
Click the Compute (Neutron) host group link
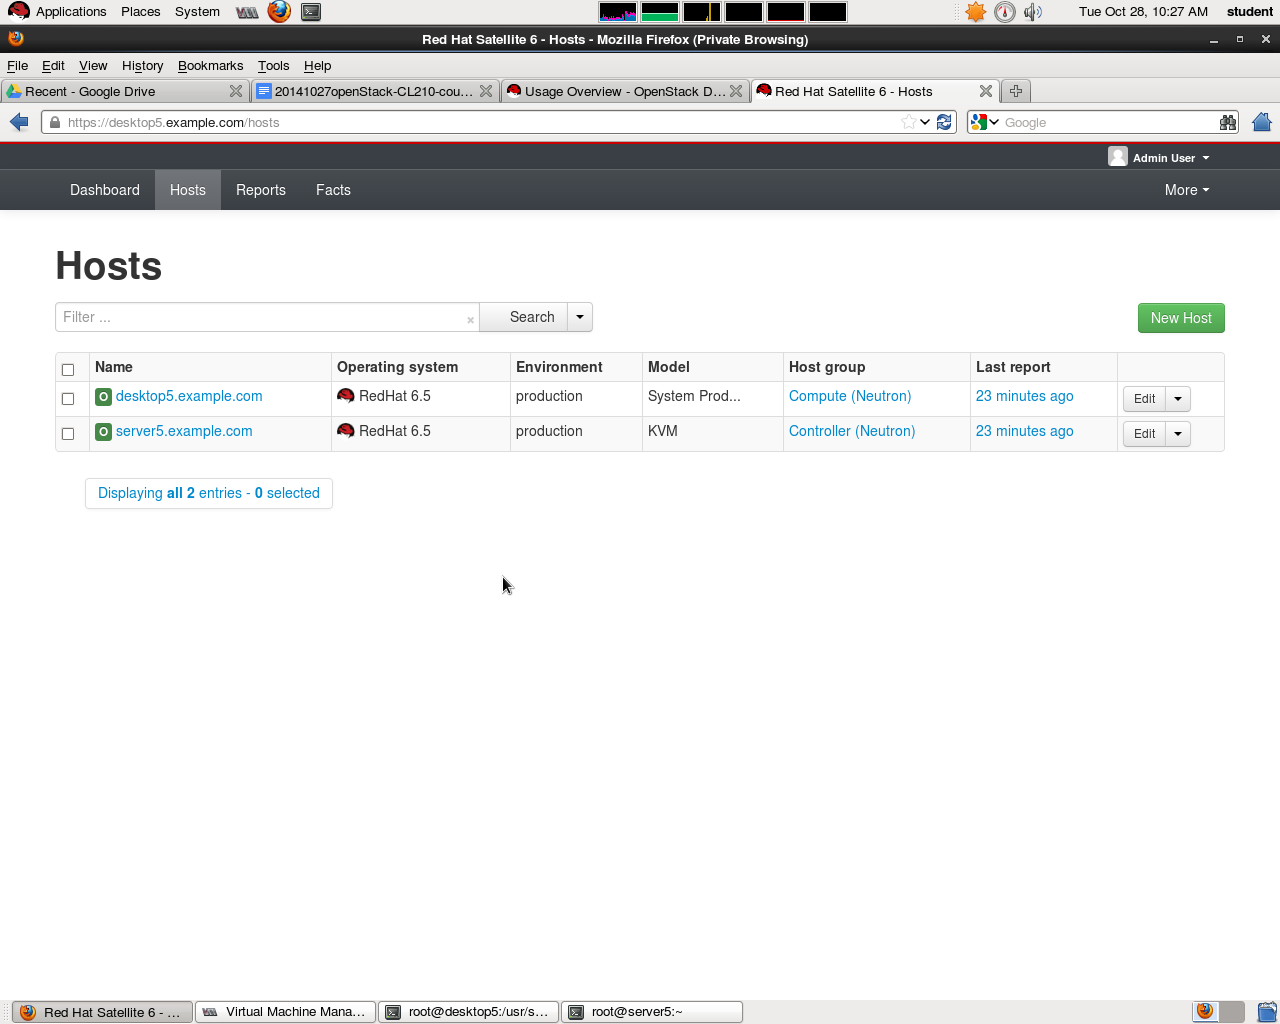pyautogui.click(x=850, y=396)
